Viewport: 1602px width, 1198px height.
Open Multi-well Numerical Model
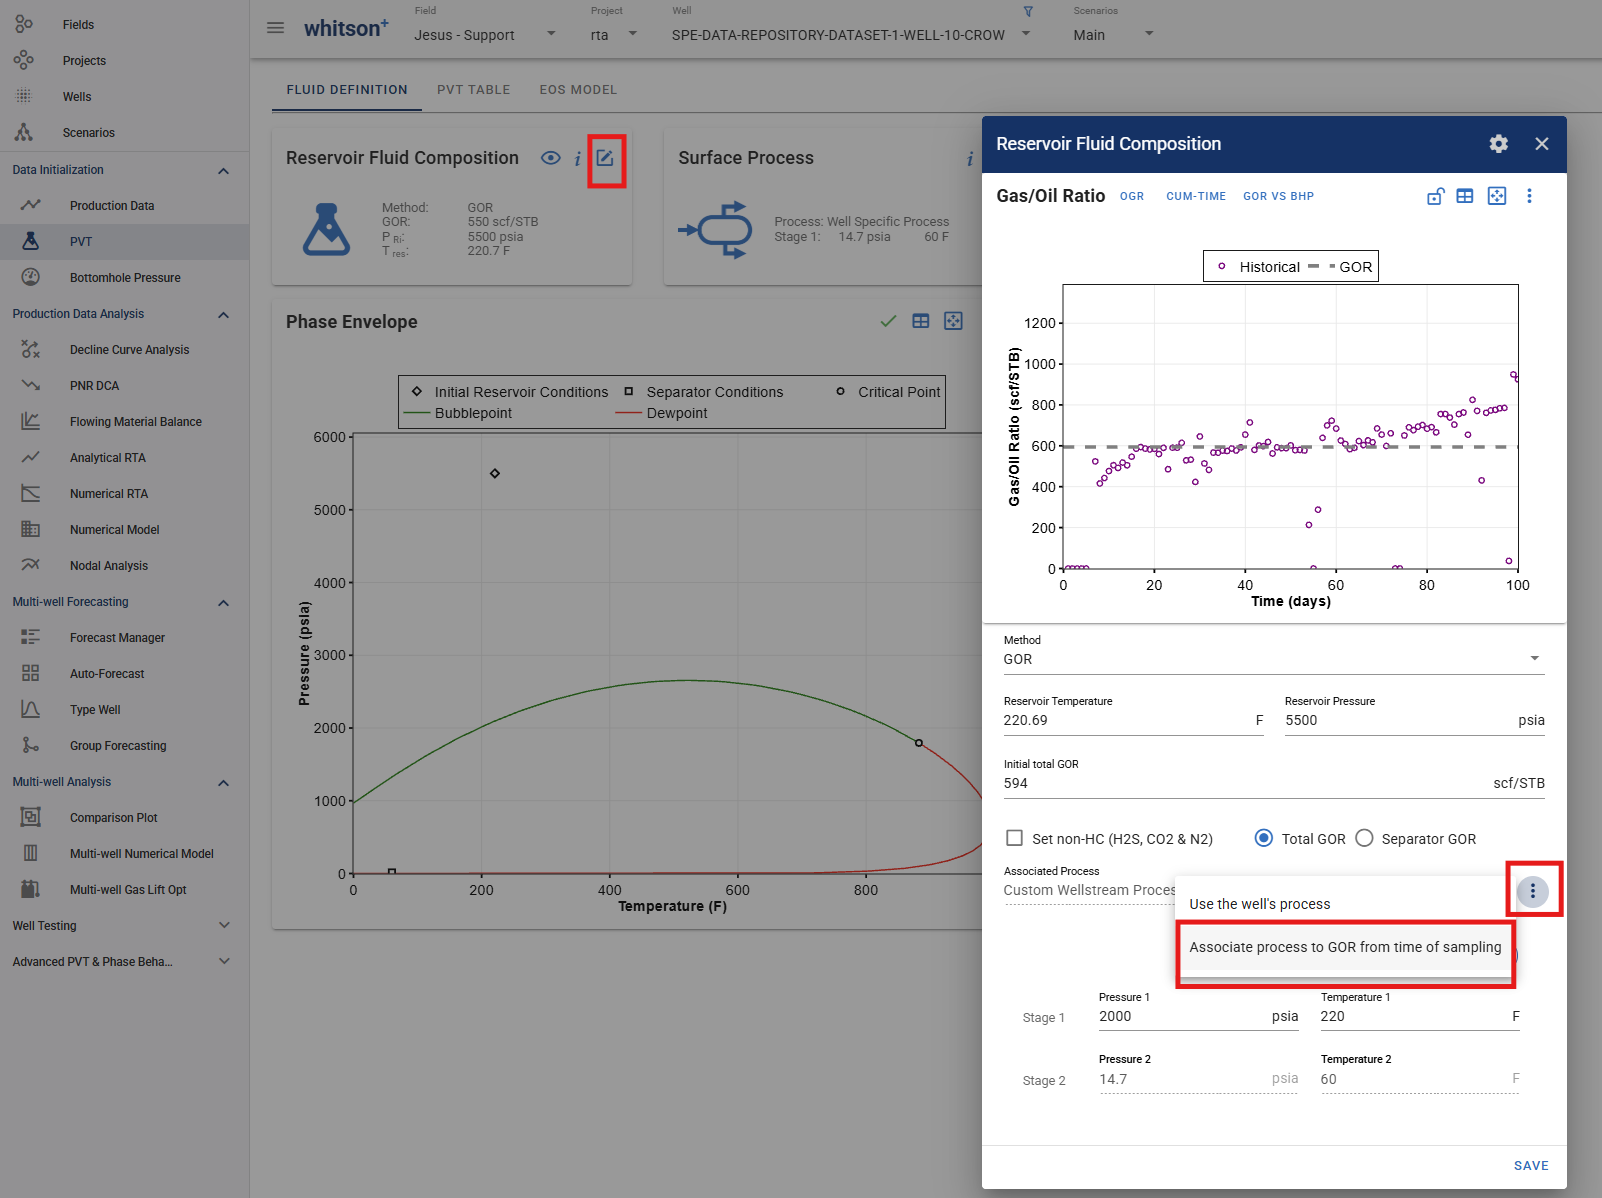[141, 854]
